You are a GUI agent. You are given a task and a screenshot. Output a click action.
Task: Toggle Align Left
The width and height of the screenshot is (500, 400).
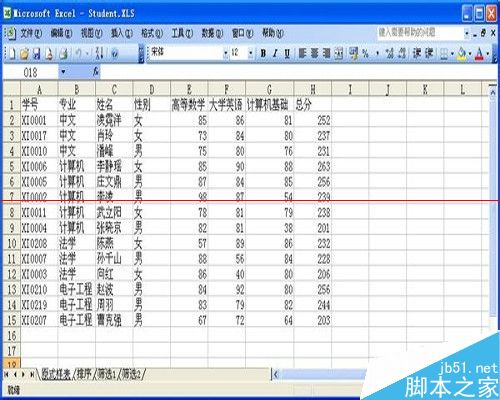pos(302,53)
